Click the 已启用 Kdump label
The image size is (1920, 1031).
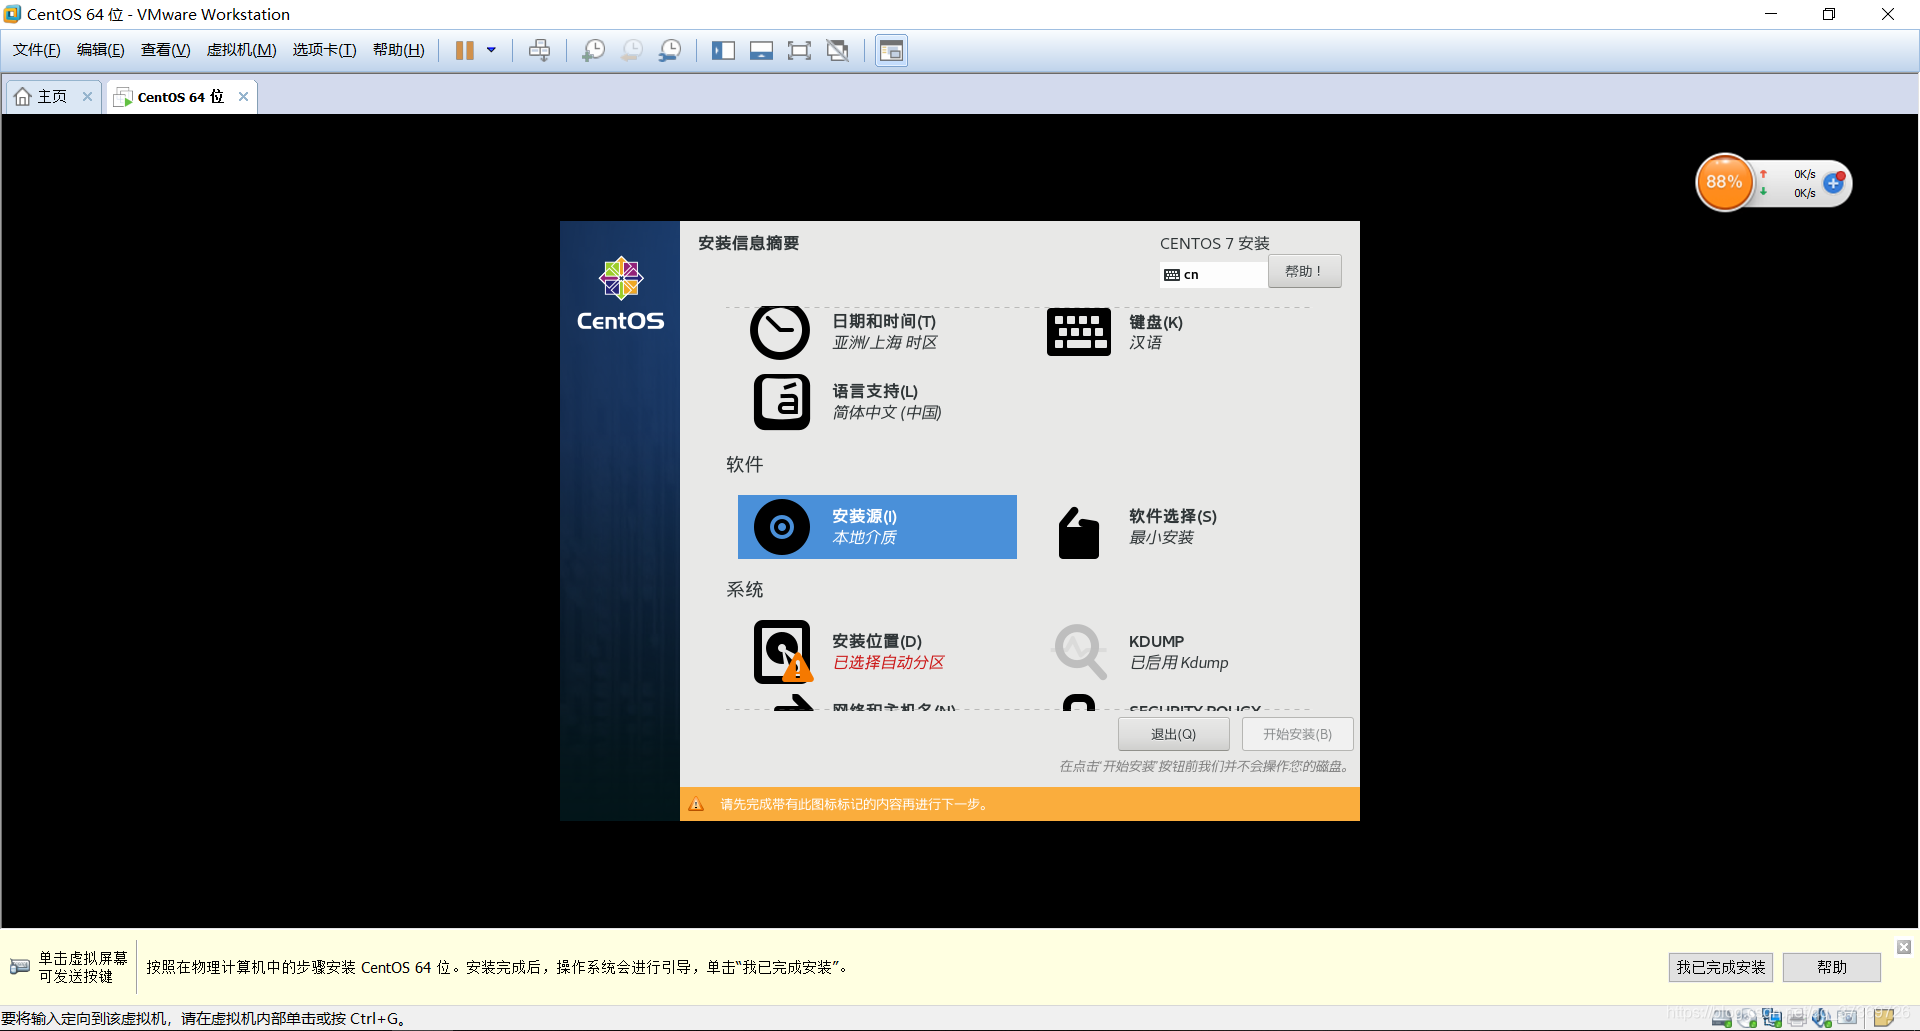coord(1179,663)
